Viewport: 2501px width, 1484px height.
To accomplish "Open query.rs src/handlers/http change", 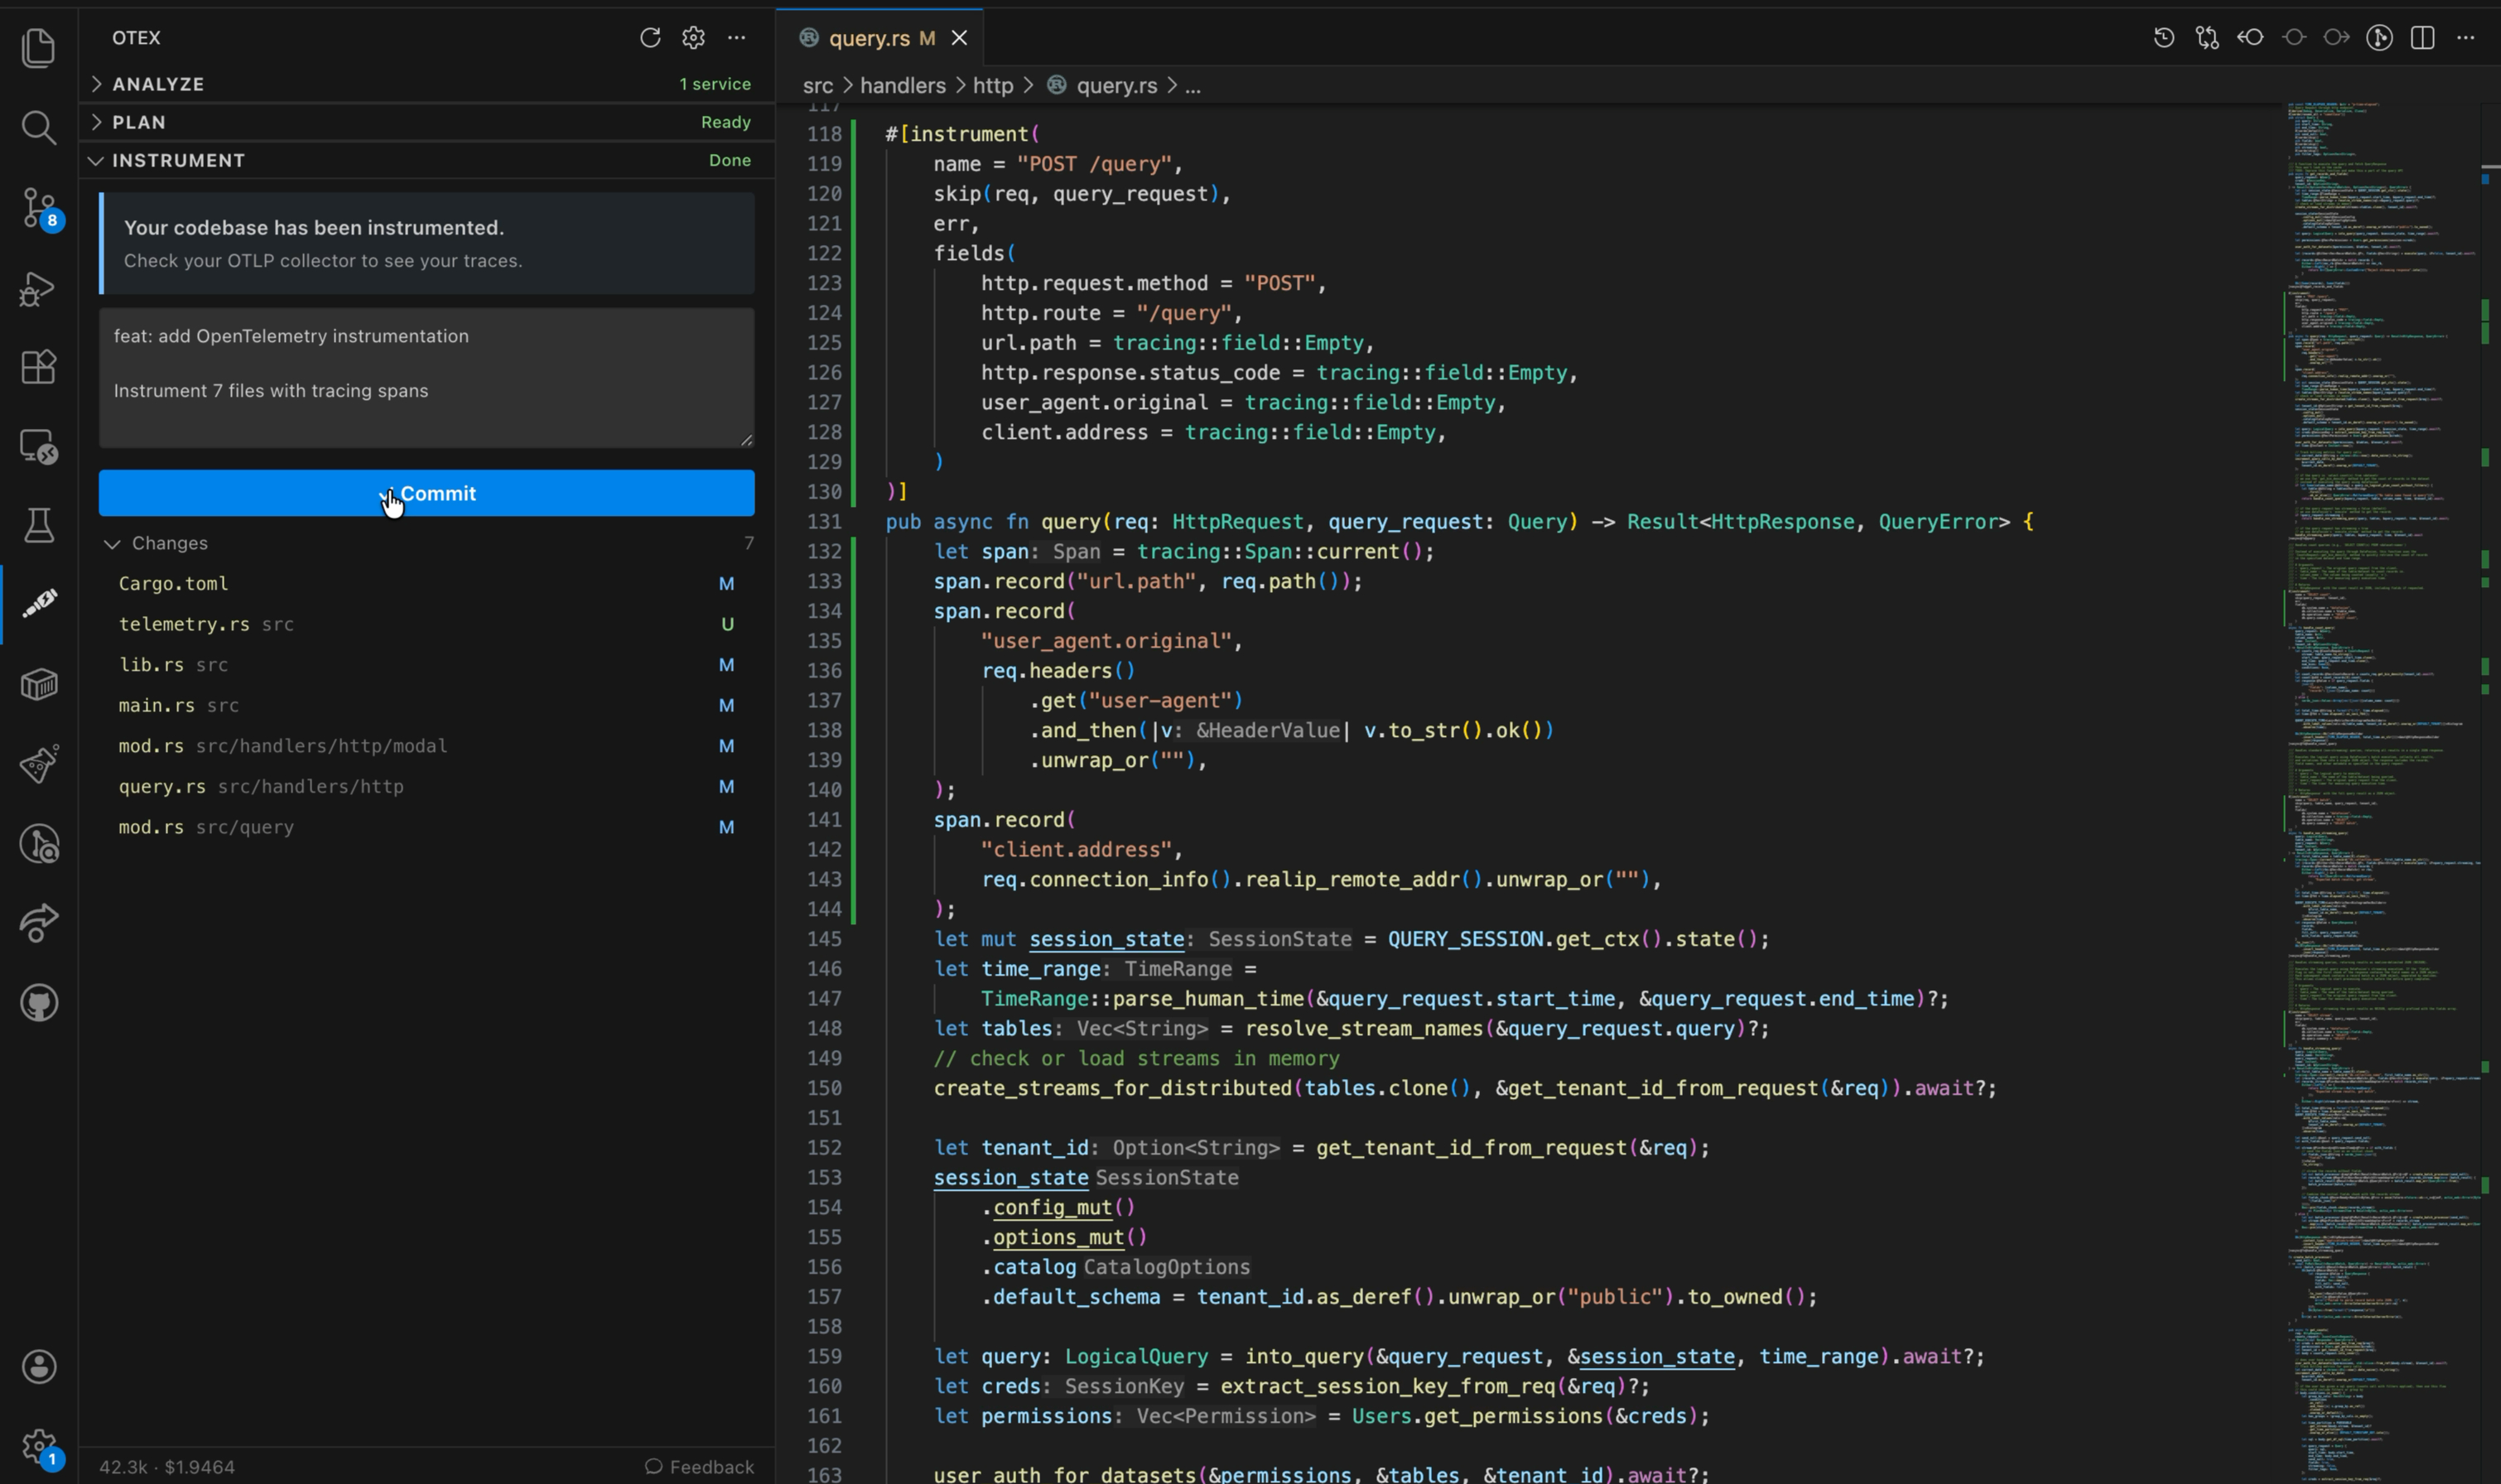I will coord(426,786).
